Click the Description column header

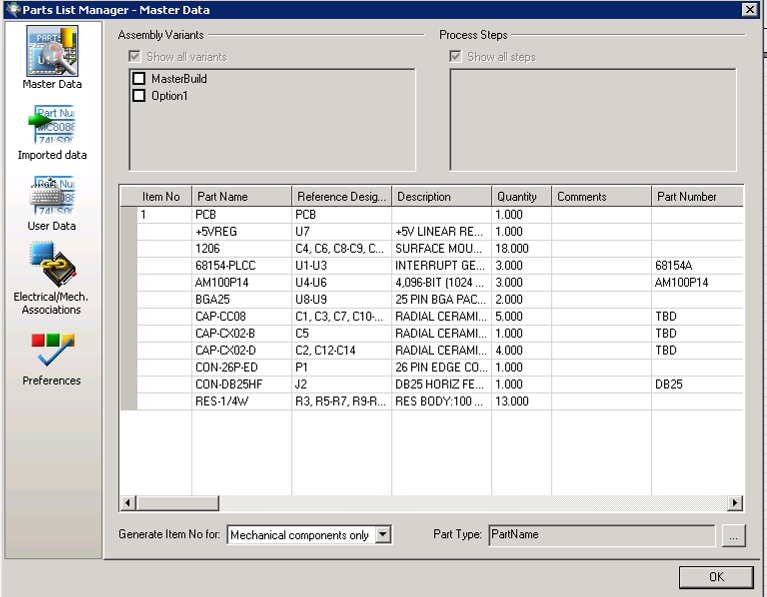click(x=441, y=197)
